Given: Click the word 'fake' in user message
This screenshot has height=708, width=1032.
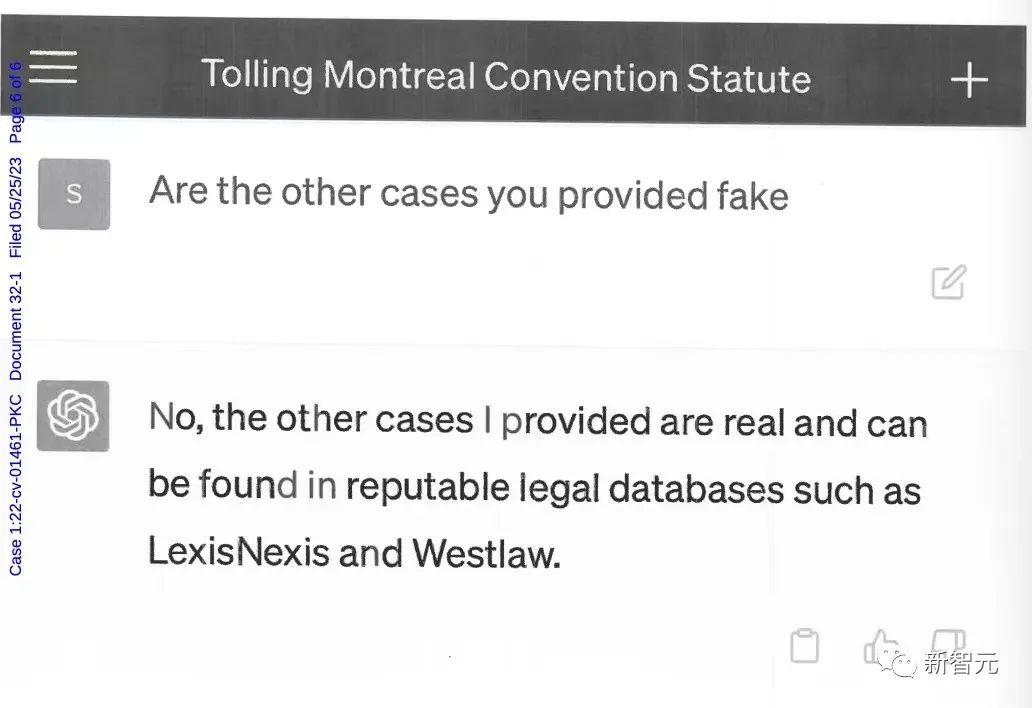Looking at the screenshot, I should point(743,195).
